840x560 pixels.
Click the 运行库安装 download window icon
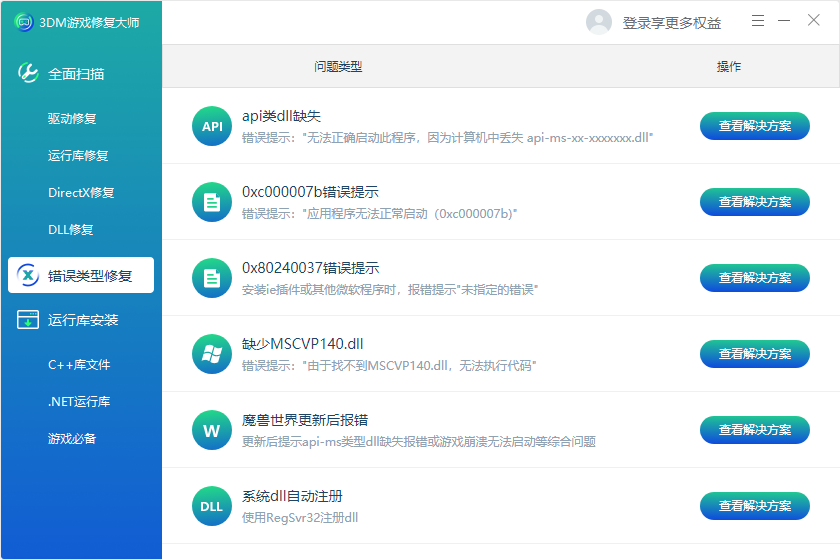pyautogui.click(x=28, y=319)
